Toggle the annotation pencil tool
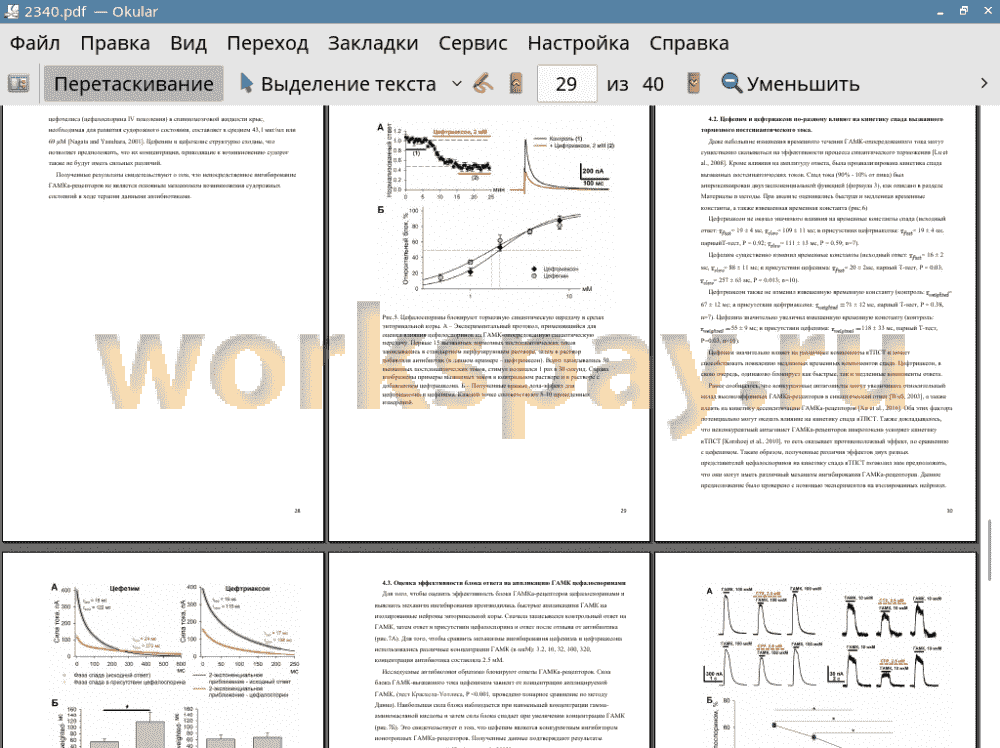 [483, 84]
